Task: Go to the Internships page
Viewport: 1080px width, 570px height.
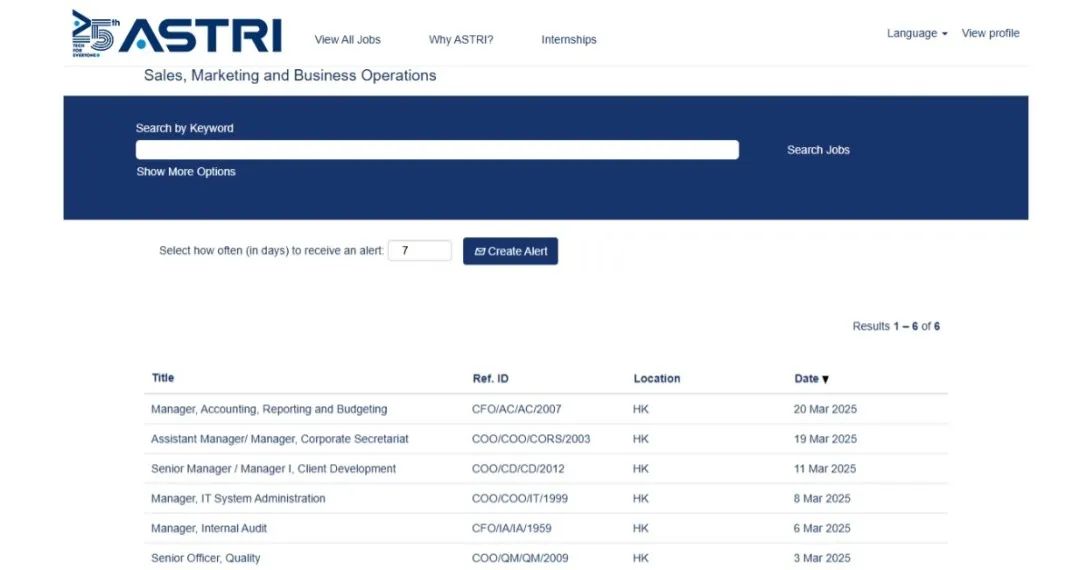Action: point(569,40)
